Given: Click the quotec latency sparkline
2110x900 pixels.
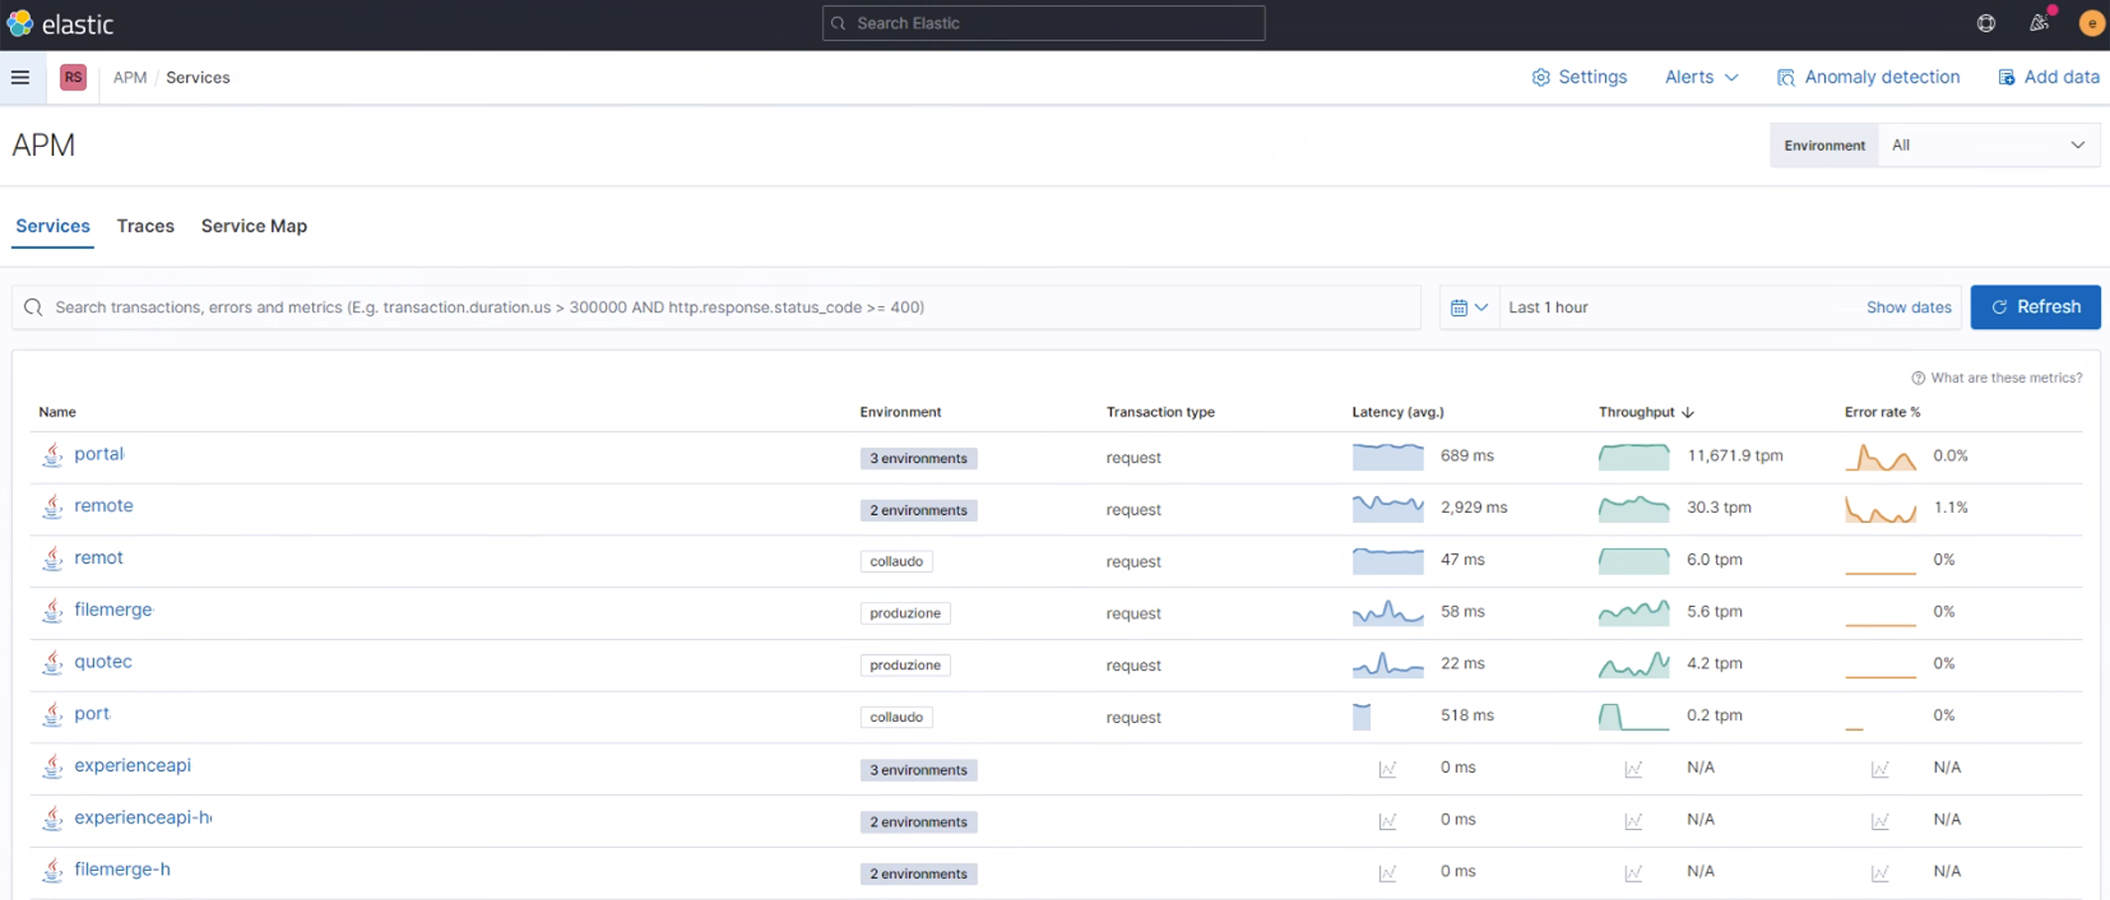Looking at the screenshot, I should (1388, 664).
